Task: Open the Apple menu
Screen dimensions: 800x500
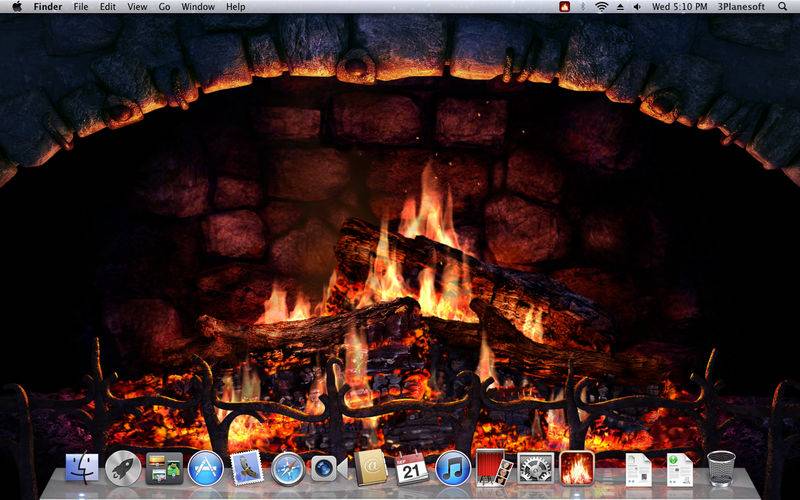Action: pos(17,7)
